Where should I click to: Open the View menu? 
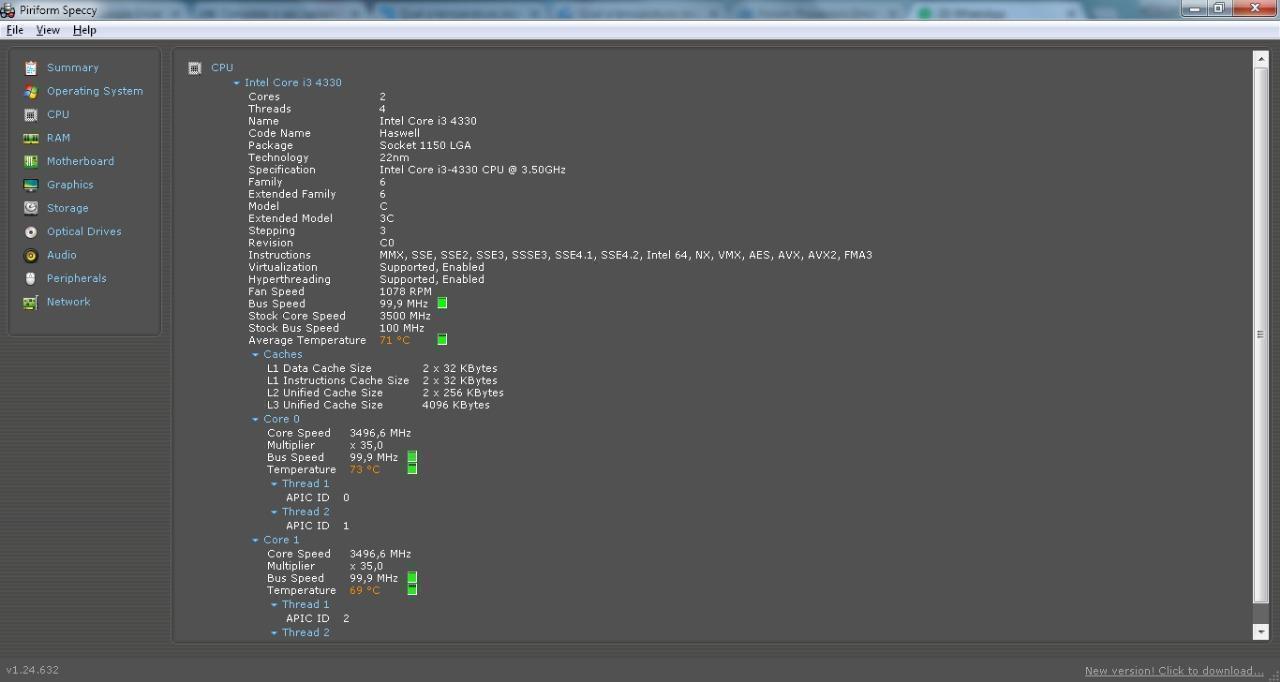tap(48, 30)
